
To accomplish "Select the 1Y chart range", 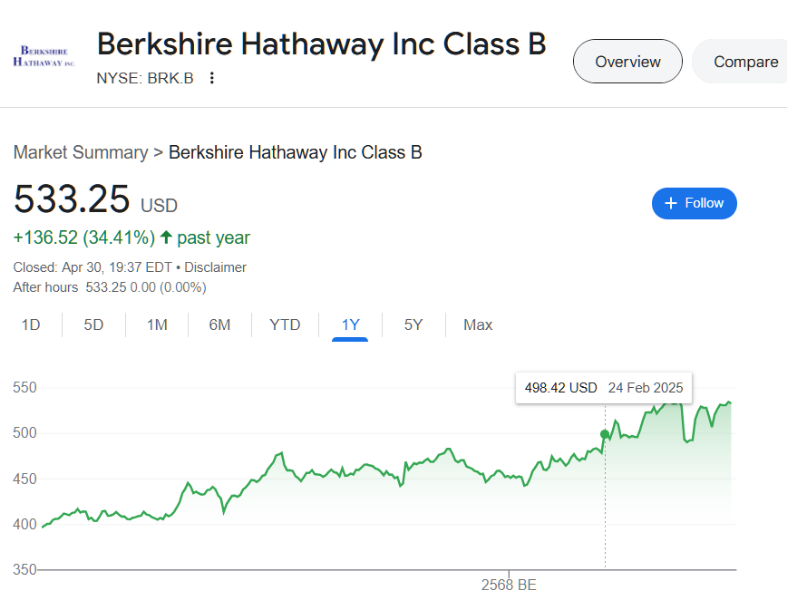I will click(x=350, y=325).
